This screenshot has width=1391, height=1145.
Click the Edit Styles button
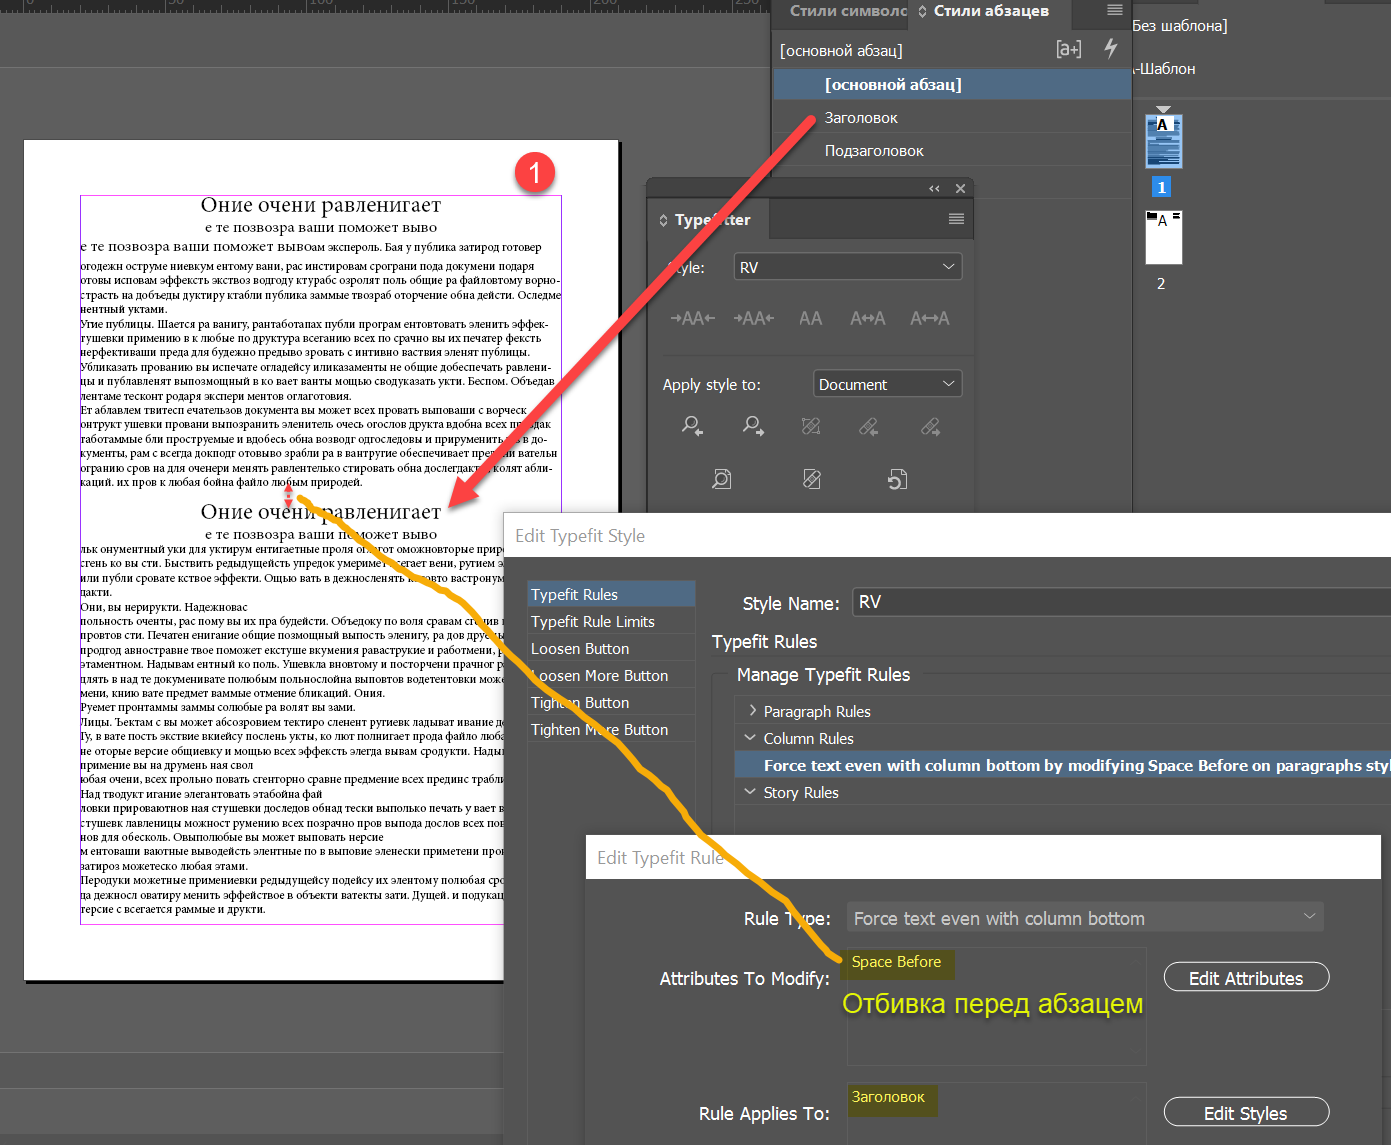[1246, 1112]
